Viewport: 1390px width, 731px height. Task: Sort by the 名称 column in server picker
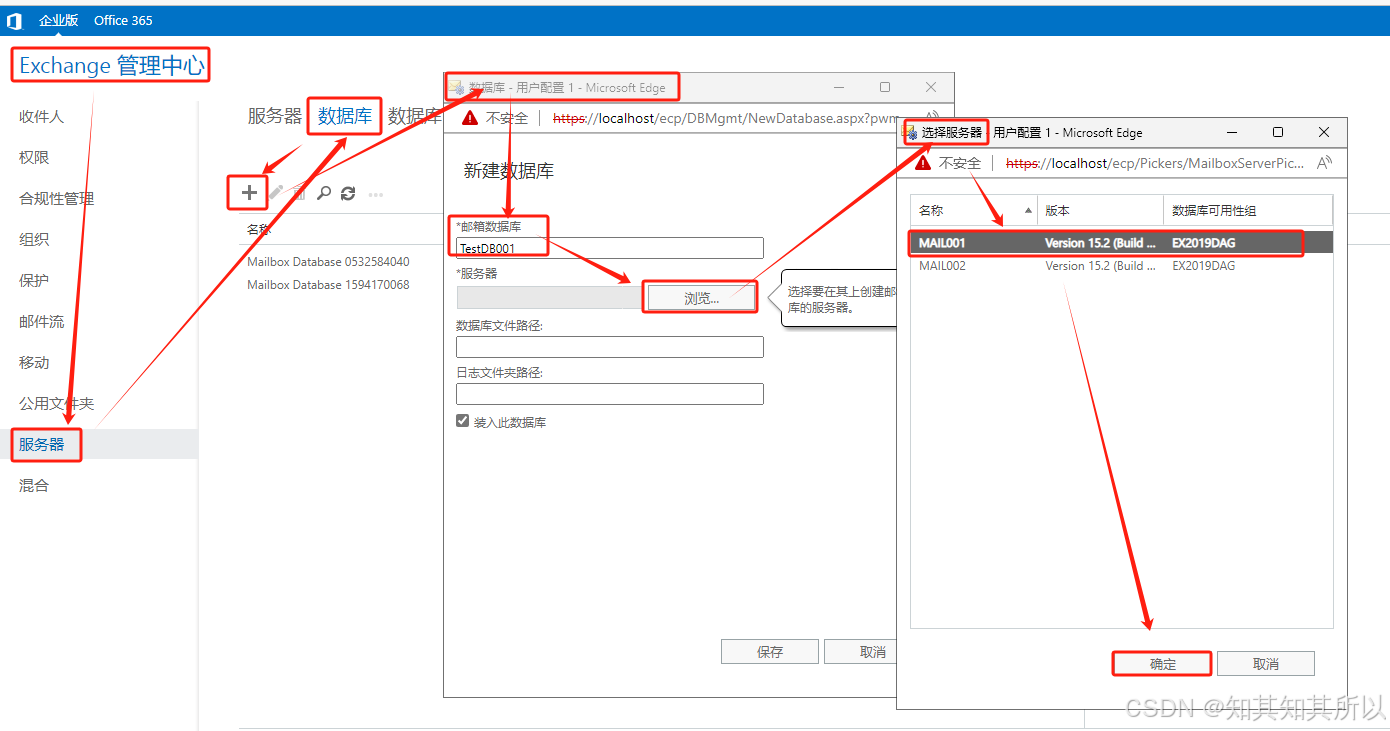click(973, 211)
